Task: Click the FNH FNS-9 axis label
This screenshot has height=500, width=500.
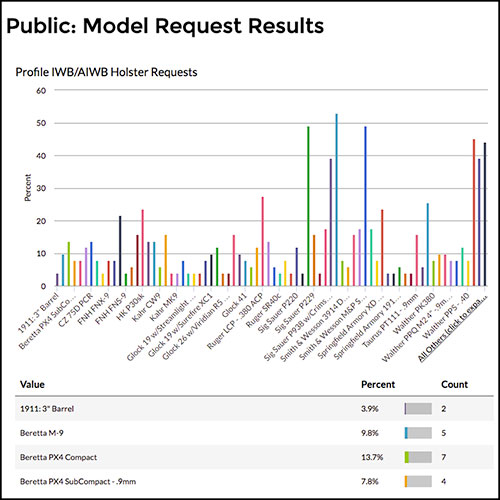Action: tap(111, 309)
